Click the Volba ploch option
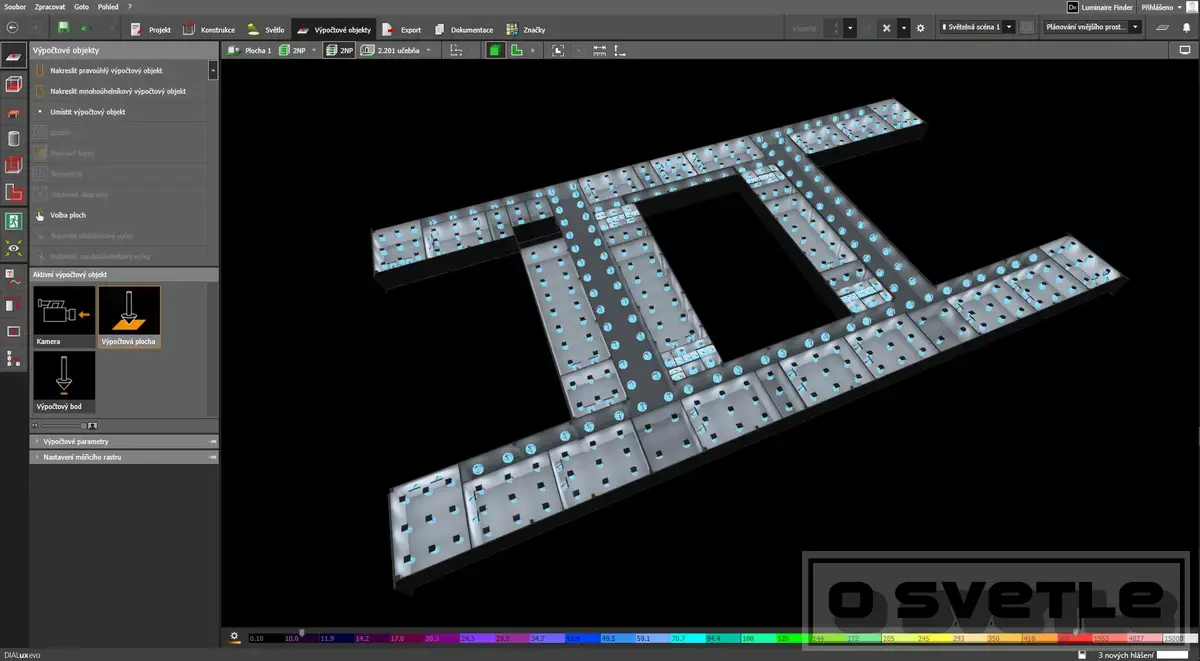Image resolution: width=1200 pixels, height=661 pixels. click(x=67, y=215)
